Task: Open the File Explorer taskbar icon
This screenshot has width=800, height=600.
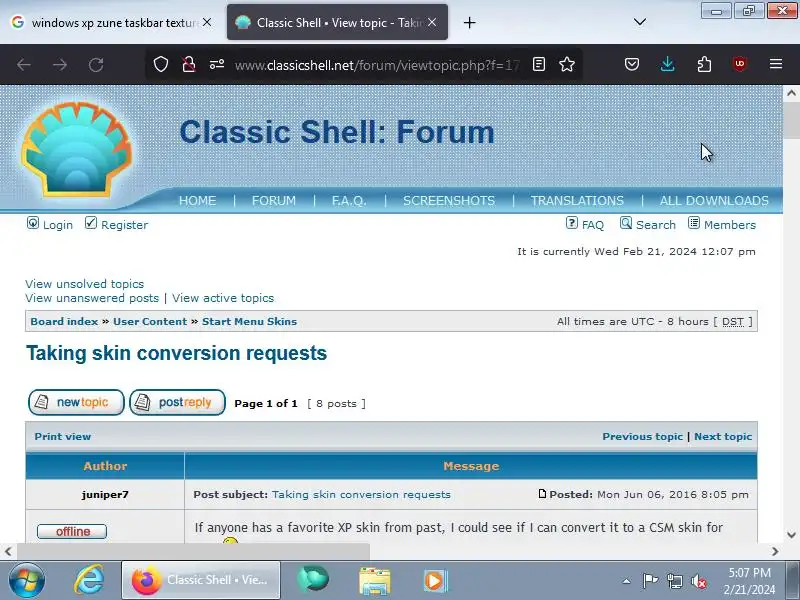Action: click(x=374, y=581)
